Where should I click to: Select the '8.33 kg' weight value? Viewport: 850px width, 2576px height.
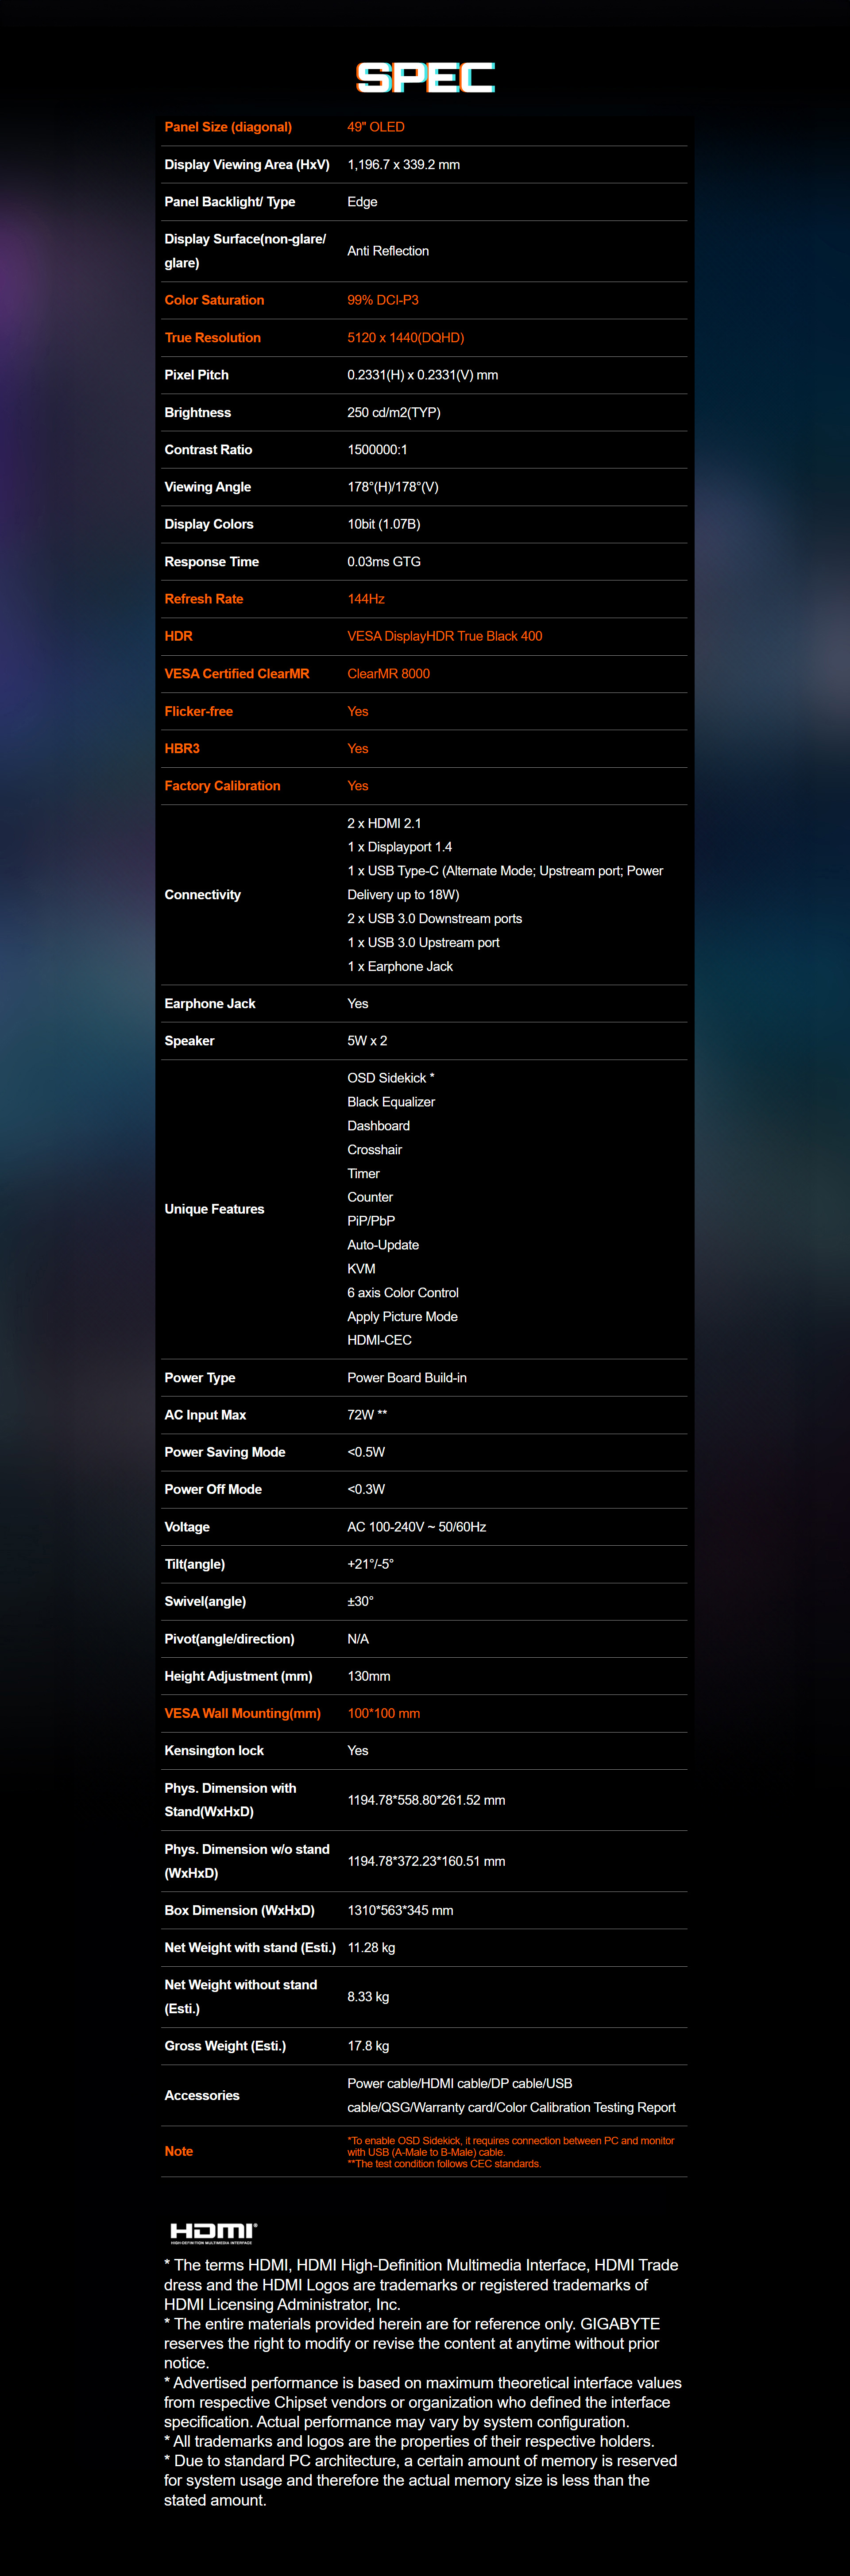tap(368, 1997)
